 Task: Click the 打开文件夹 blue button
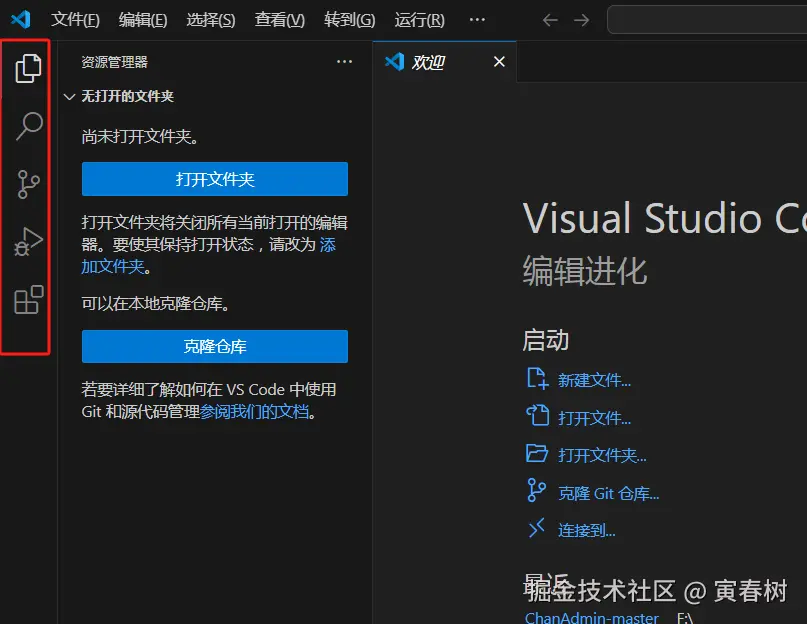click(x=215, y=179)
